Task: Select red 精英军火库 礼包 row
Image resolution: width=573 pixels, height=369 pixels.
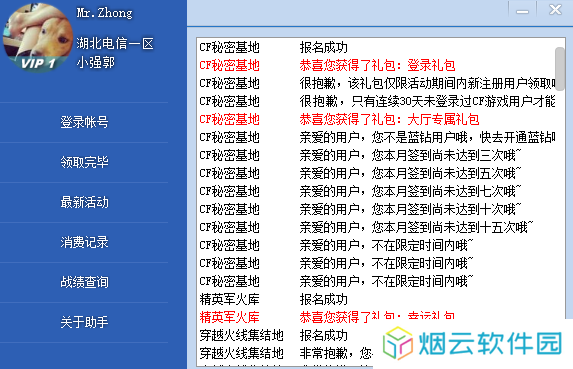Action: tap(377, 317)
